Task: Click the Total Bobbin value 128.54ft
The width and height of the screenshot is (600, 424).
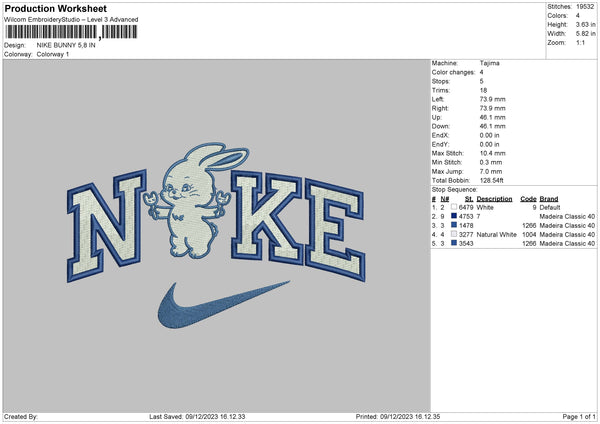Action: (492, 180)
